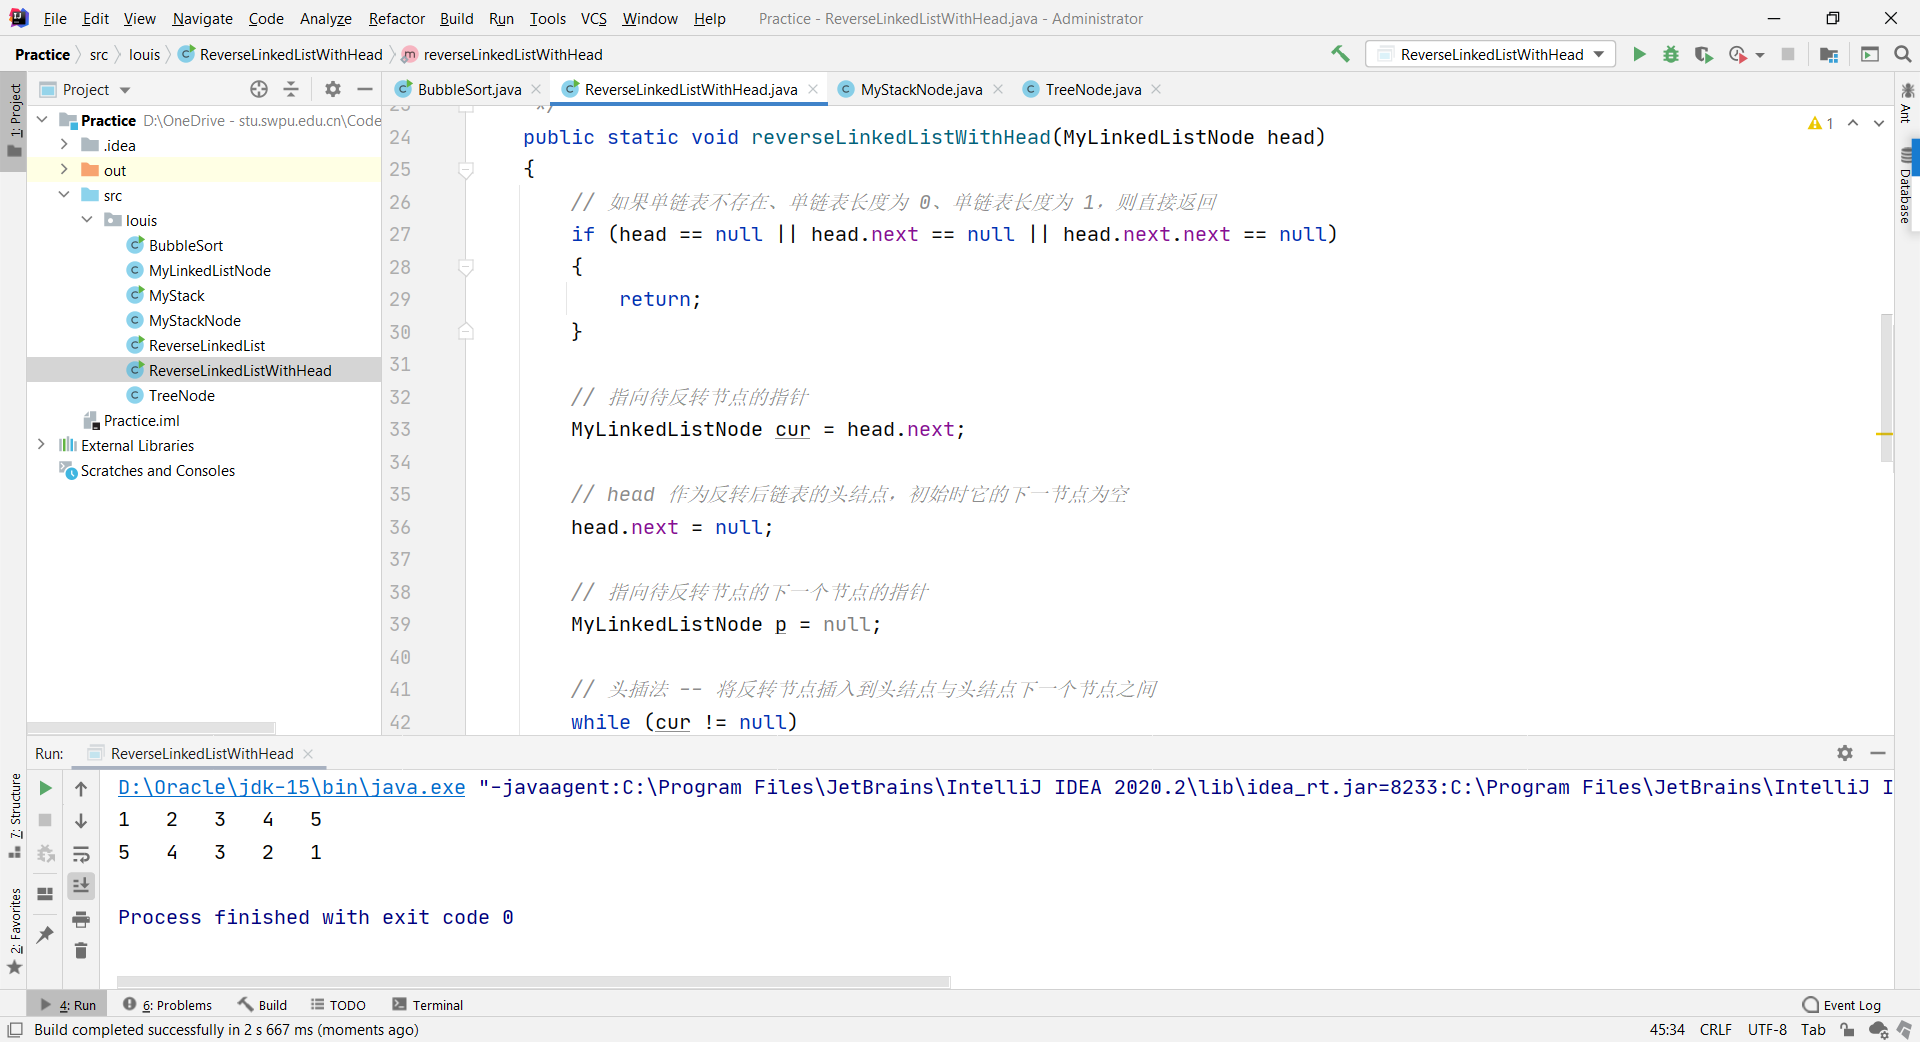Click the Down the Stack Trace arrow
The width and height of the screenshot is (1920, 1042).
(81, 821)
